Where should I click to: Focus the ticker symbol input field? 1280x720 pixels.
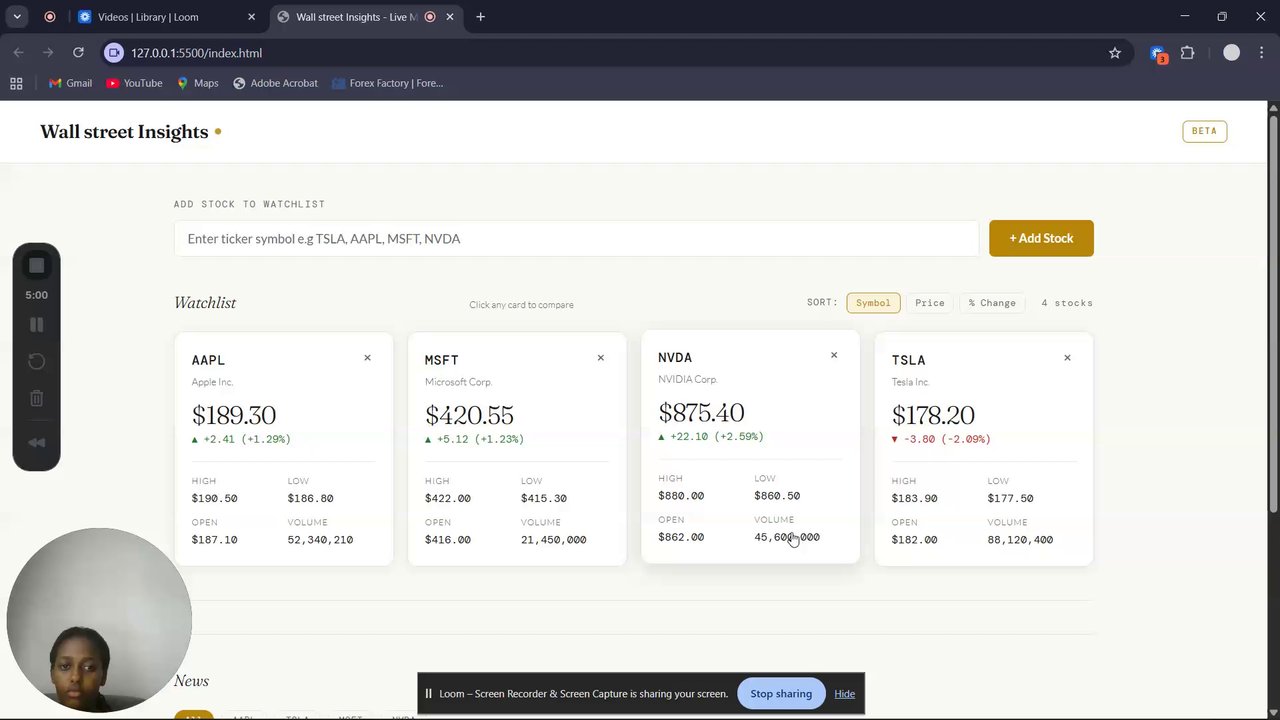coord(576,238)
